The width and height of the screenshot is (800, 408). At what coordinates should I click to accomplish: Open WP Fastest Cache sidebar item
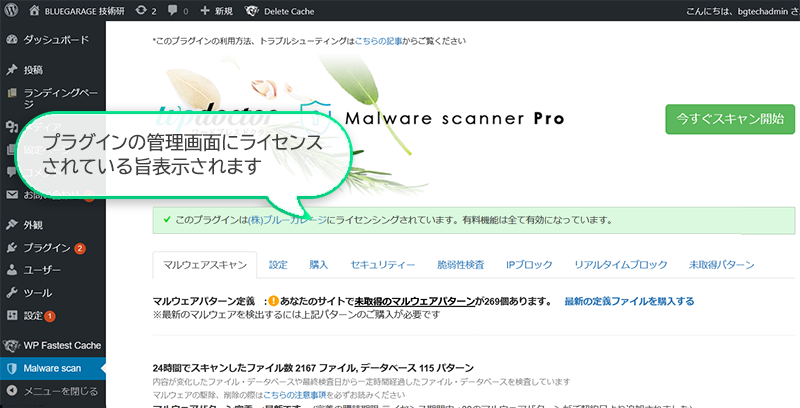point(64,345)
